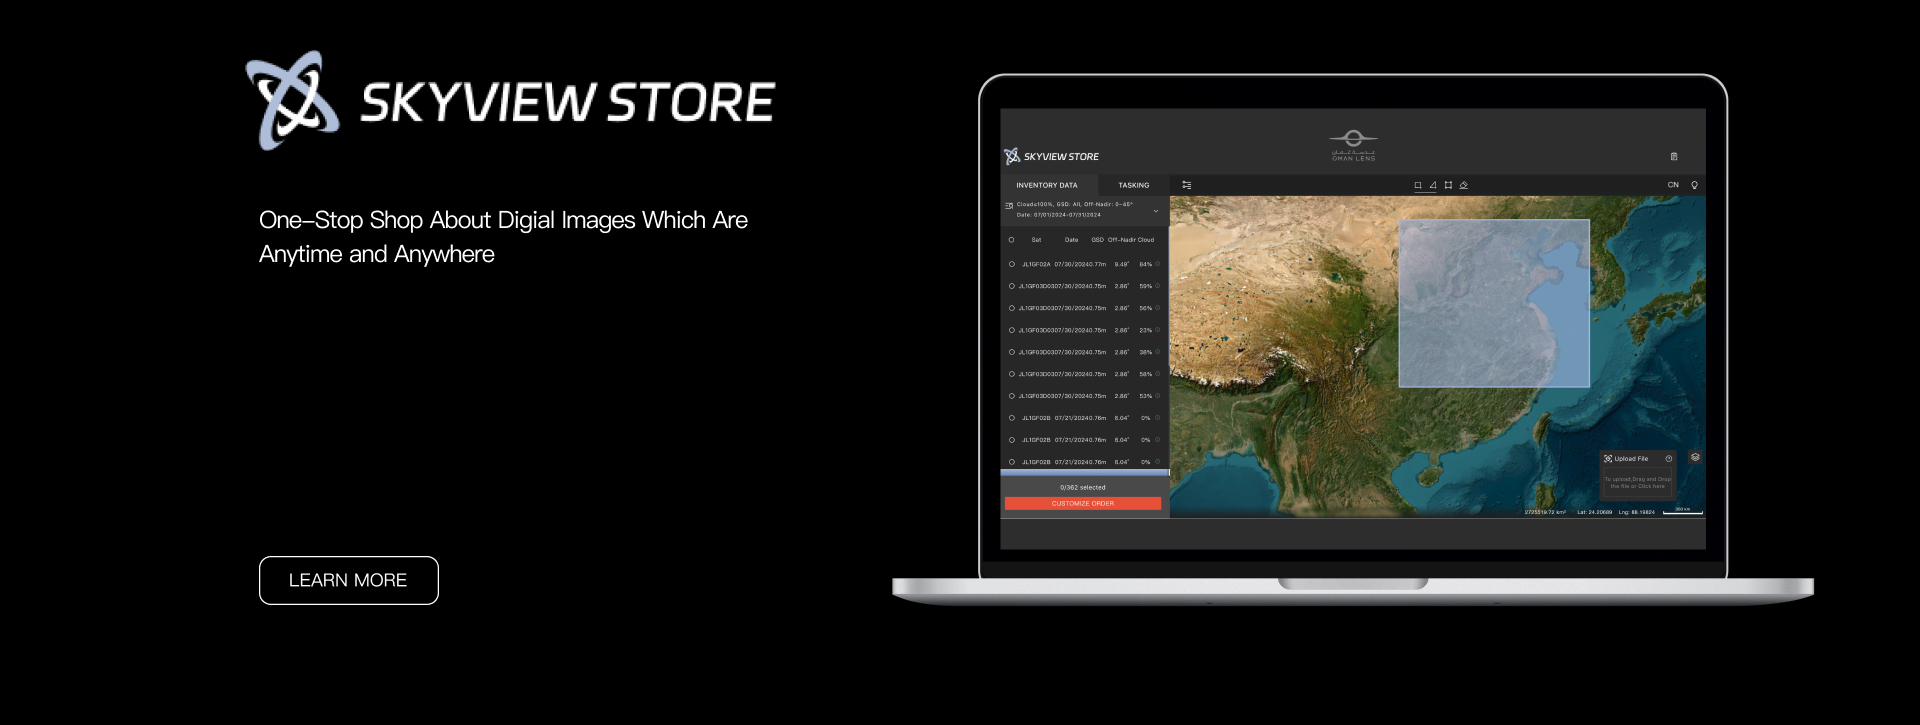Image resolution: width=1920 pixels, height=725 pixels.
Task: Click the area readout in km² on the map
Action: [1545, 512]
